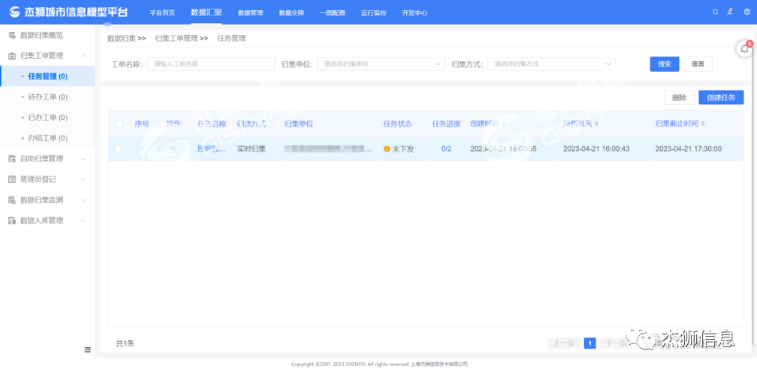Focus the 工单名称 input field
The image size is (757, 374).
pyautogui.click(x=211, y=64)
